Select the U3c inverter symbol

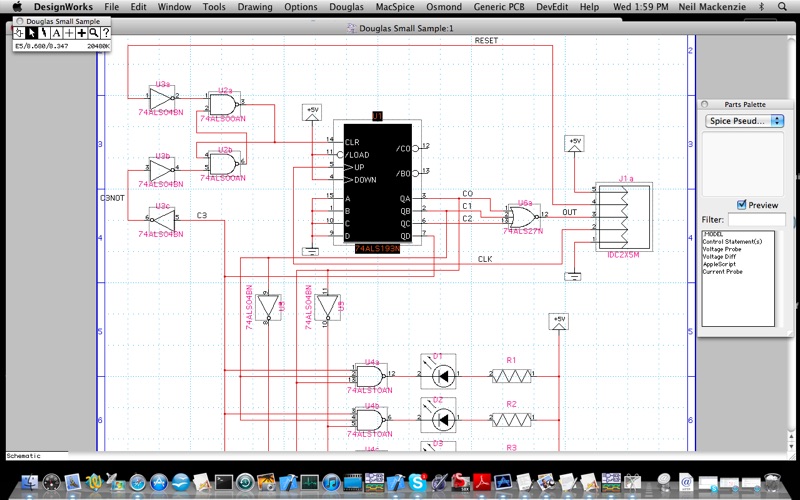tap(162, 218)
